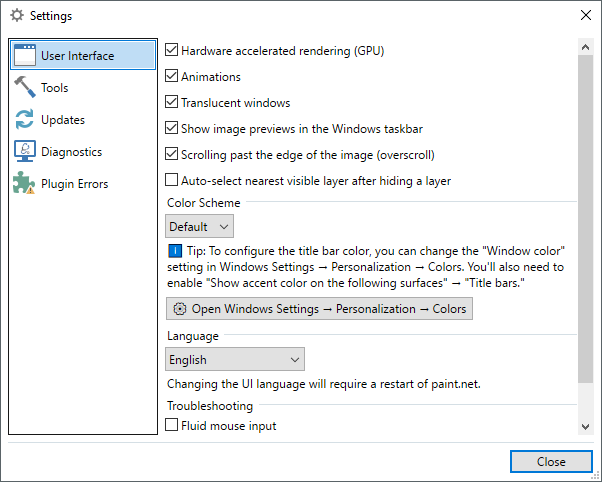The width and height of the screenshot is (602, 482).
Task: Enable Auto-select nearest visible layer checkbox
Action: [171, 180]
